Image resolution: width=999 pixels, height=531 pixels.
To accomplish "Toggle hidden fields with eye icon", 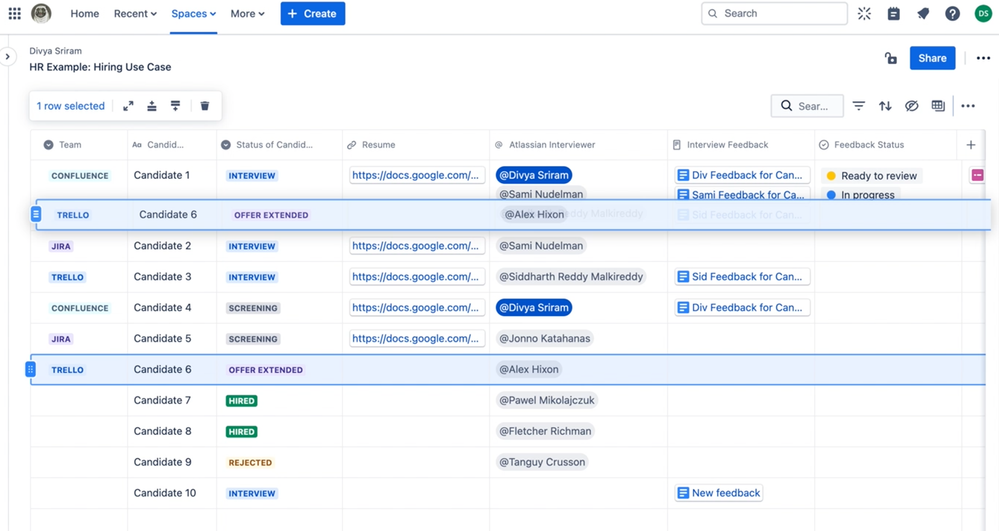I will coord(912,106).
